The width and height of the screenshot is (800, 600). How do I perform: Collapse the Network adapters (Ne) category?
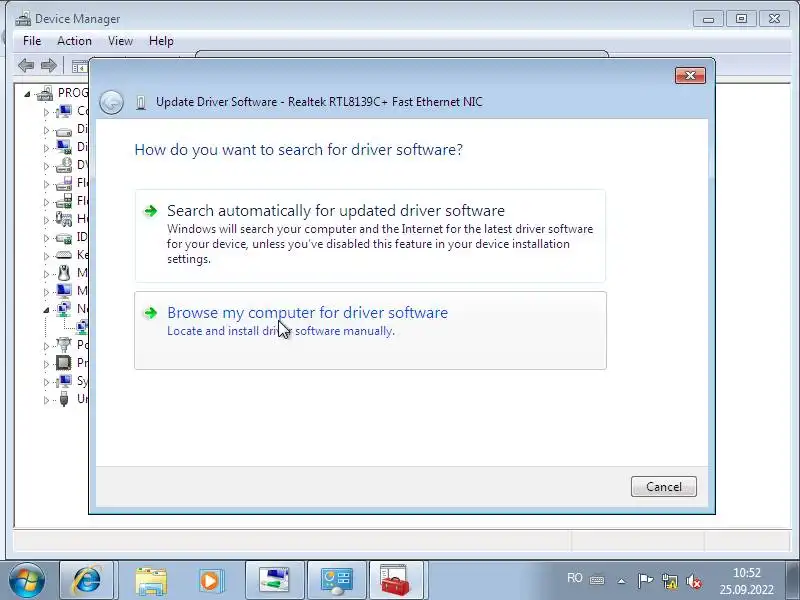[x=46, y=310]
